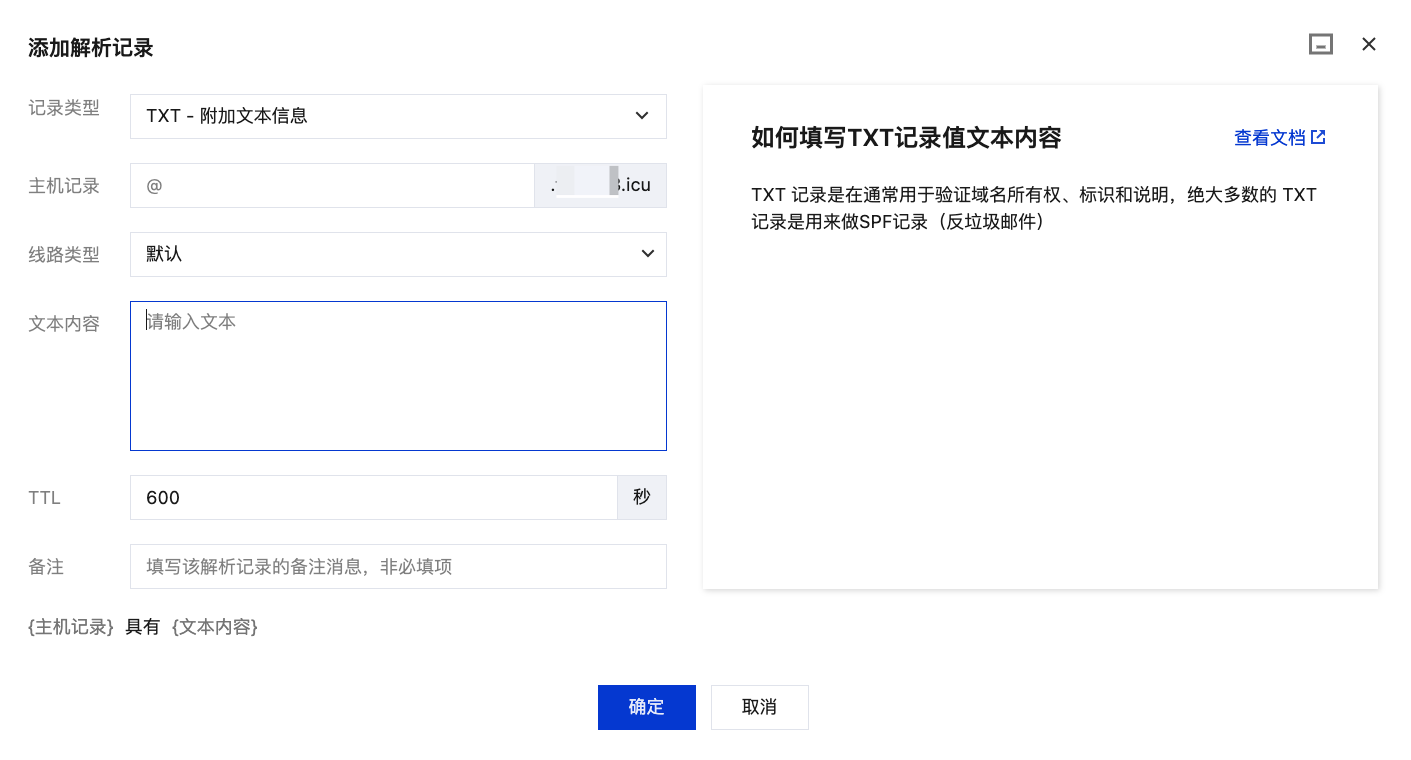Click the 如何填写TXT记录值文本内容 heading

pos(906,138)
